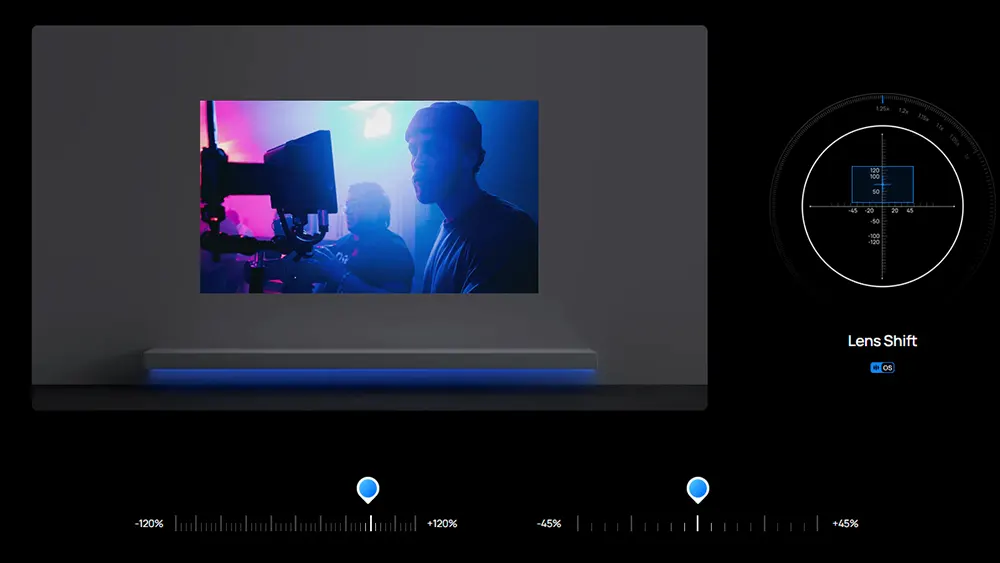This screenshot has height=563, width=1000.
Task: Click the 1.2x zoom mark on the dial
Action: pyautogui.click(x=904, y=112)
